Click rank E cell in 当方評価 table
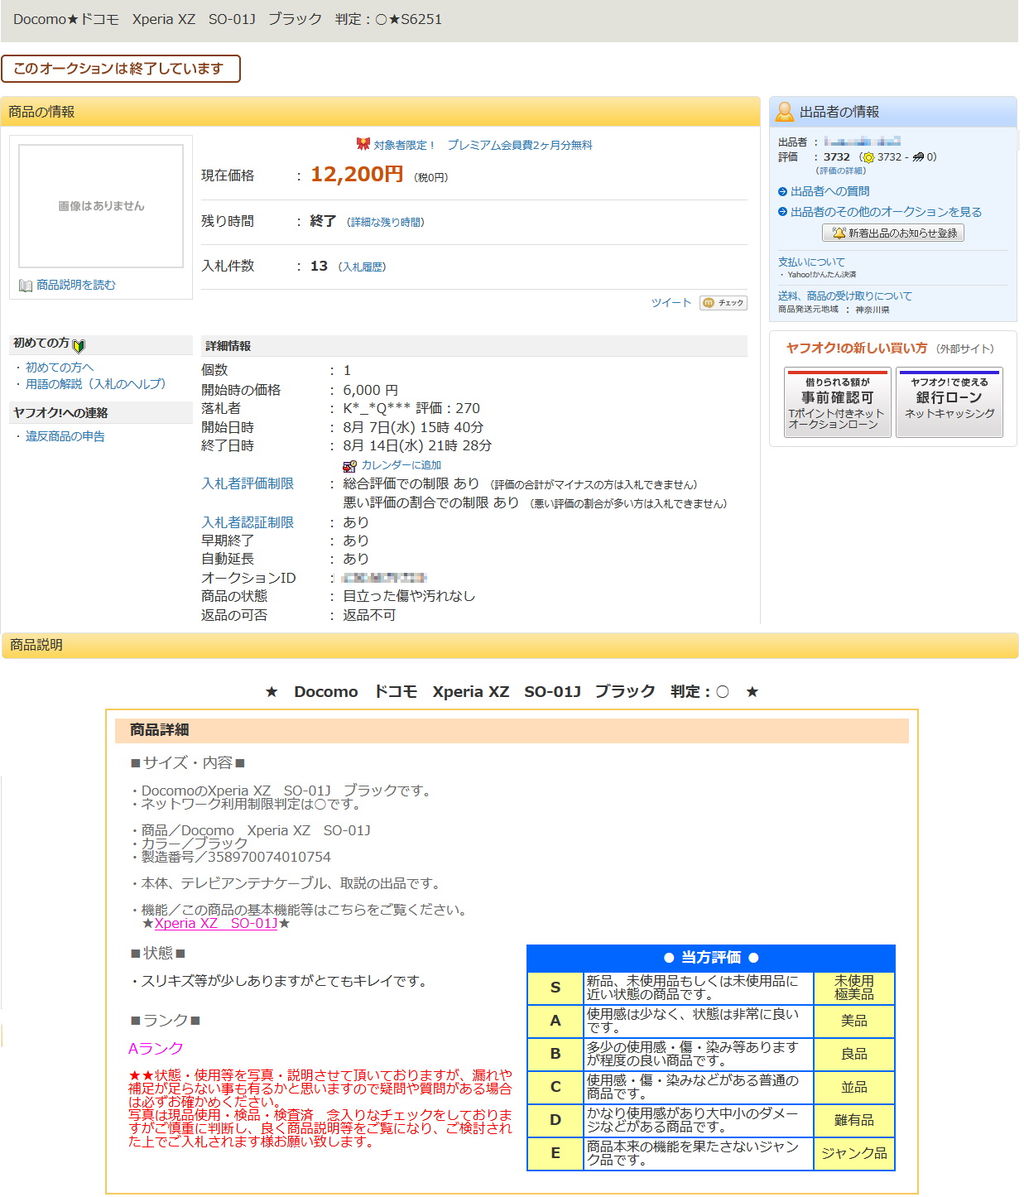This screenshot has height=1197, width=1024. click(555, 1153)
